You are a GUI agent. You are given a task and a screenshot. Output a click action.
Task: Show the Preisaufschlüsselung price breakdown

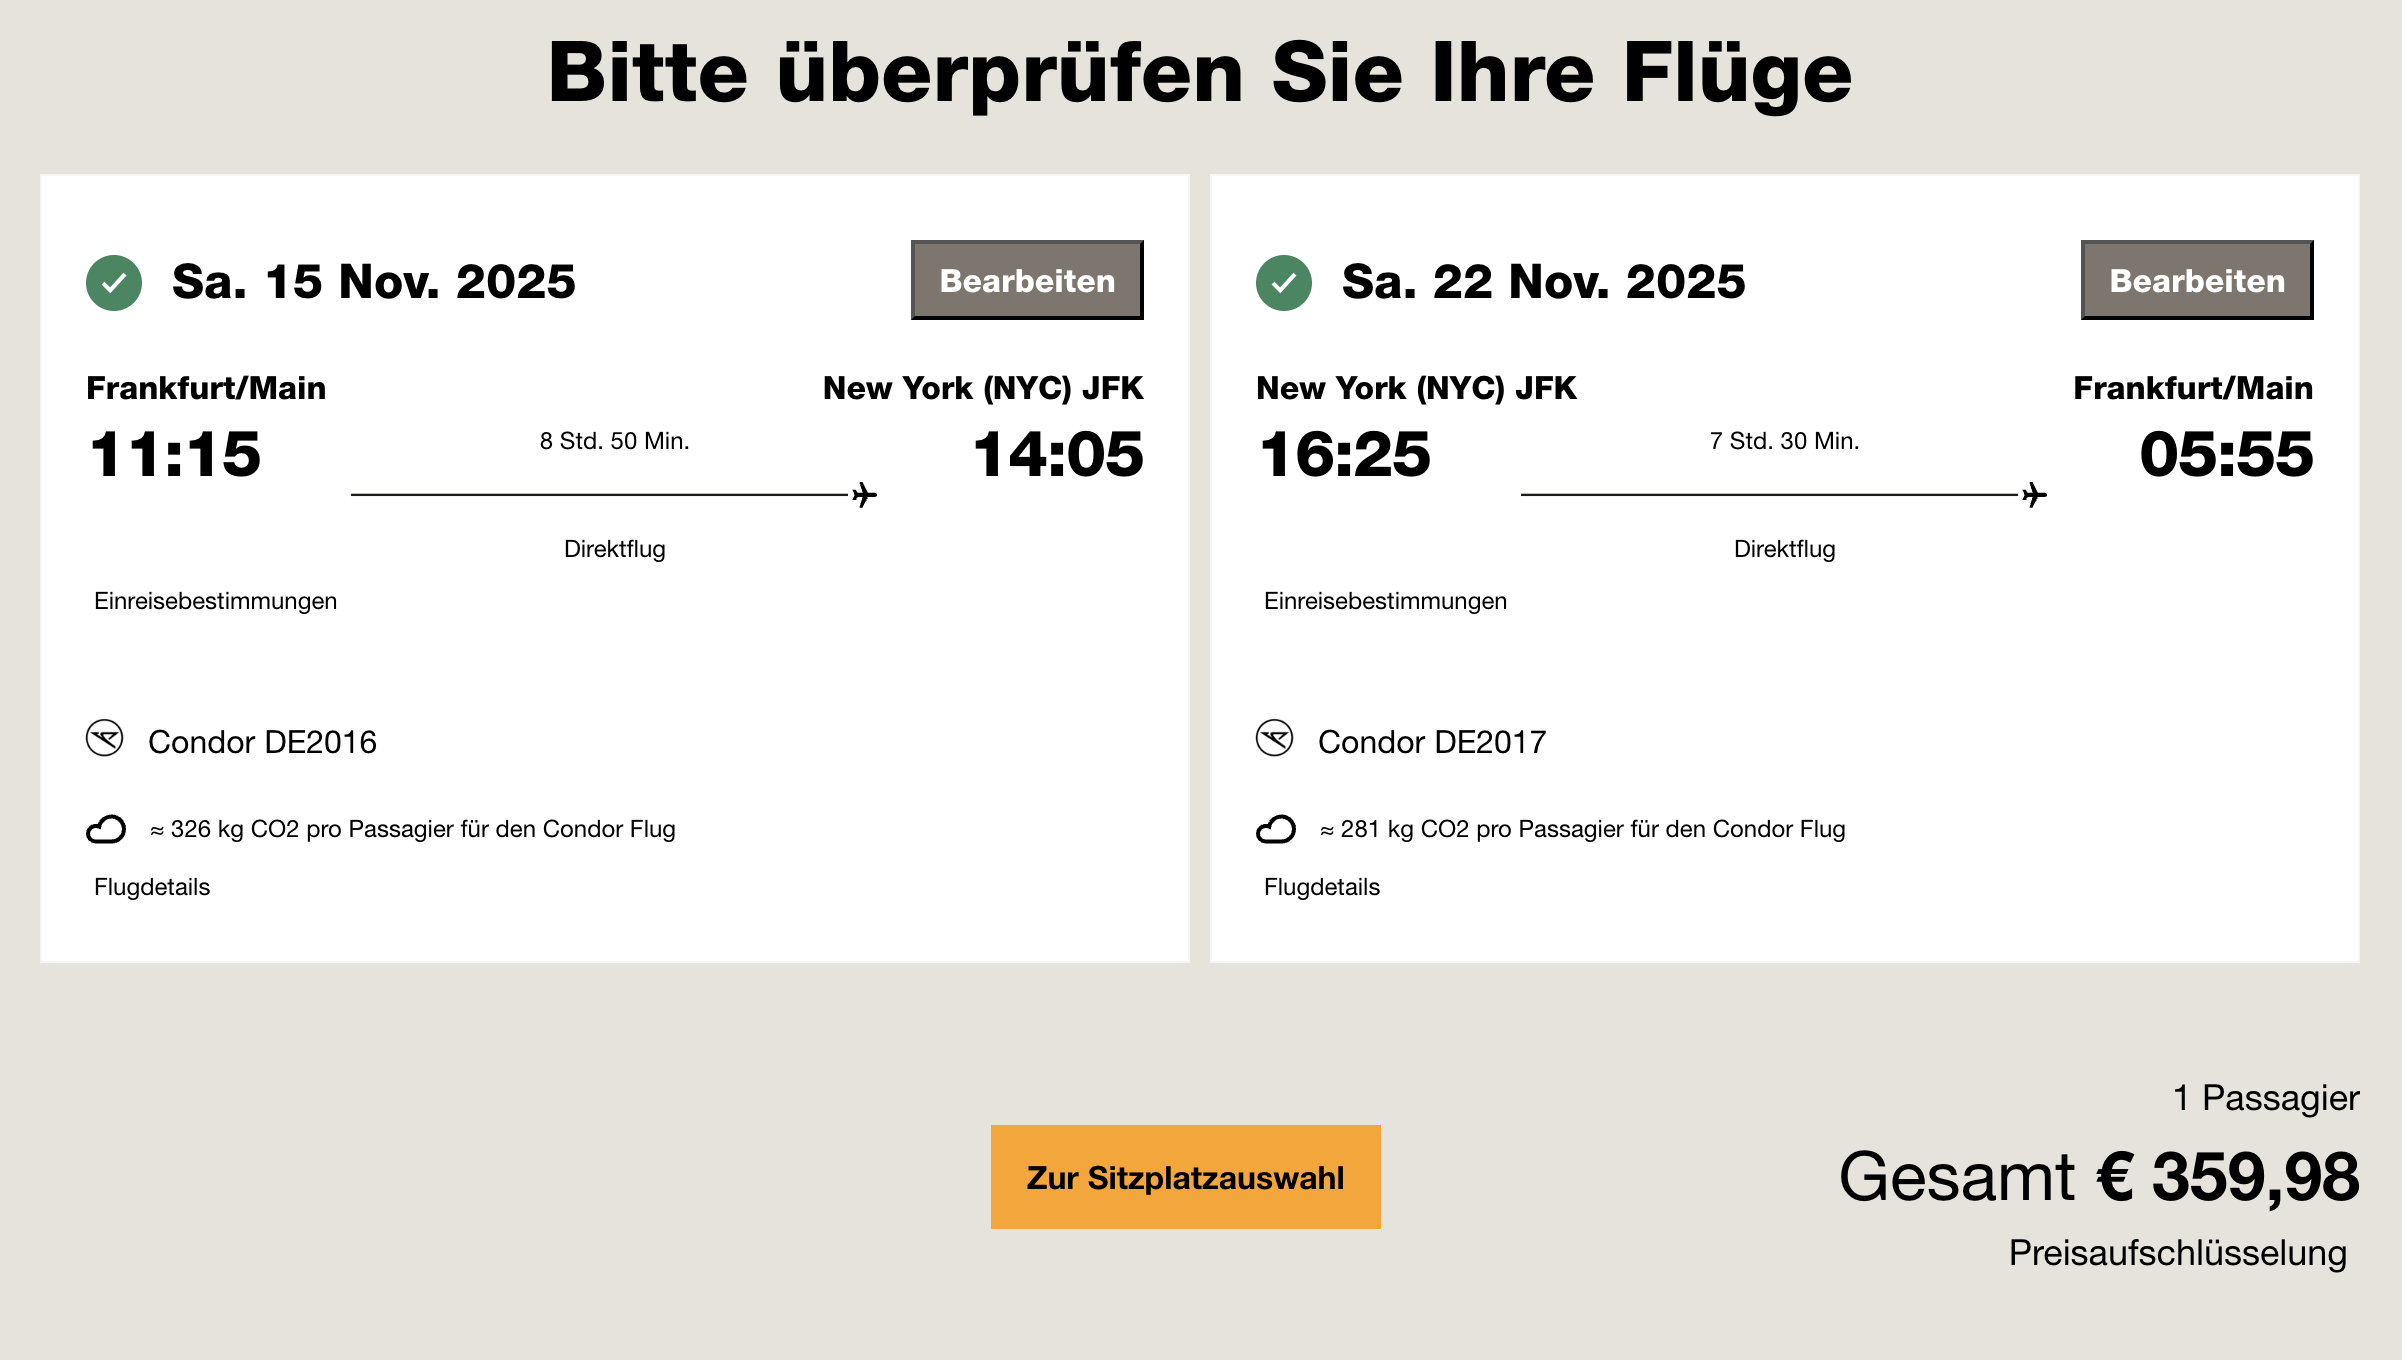(x=2177, y=1253)
